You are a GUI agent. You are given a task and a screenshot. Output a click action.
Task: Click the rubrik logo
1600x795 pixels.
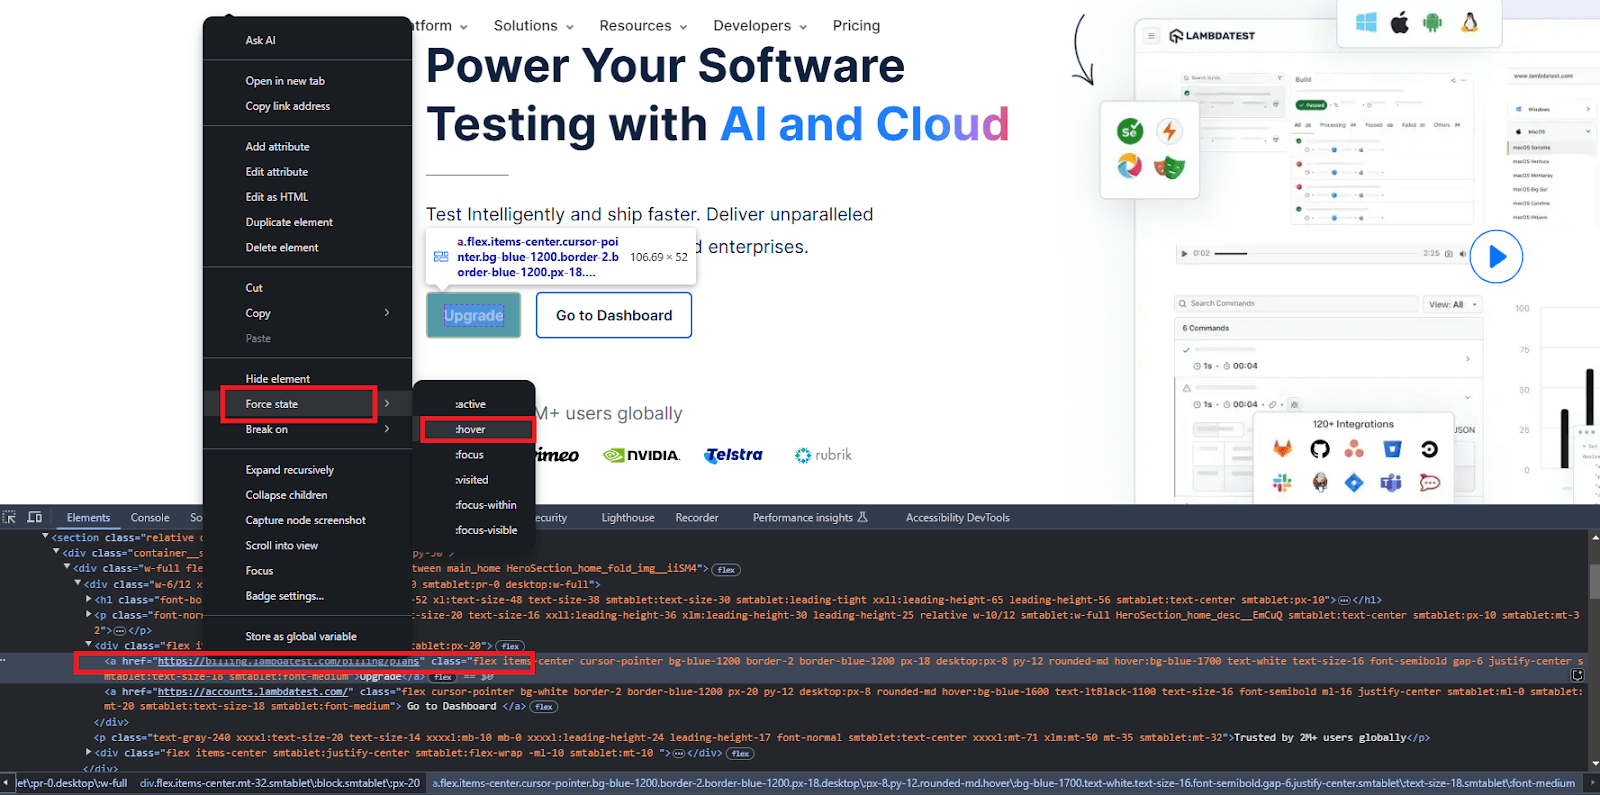pos(824,455)
